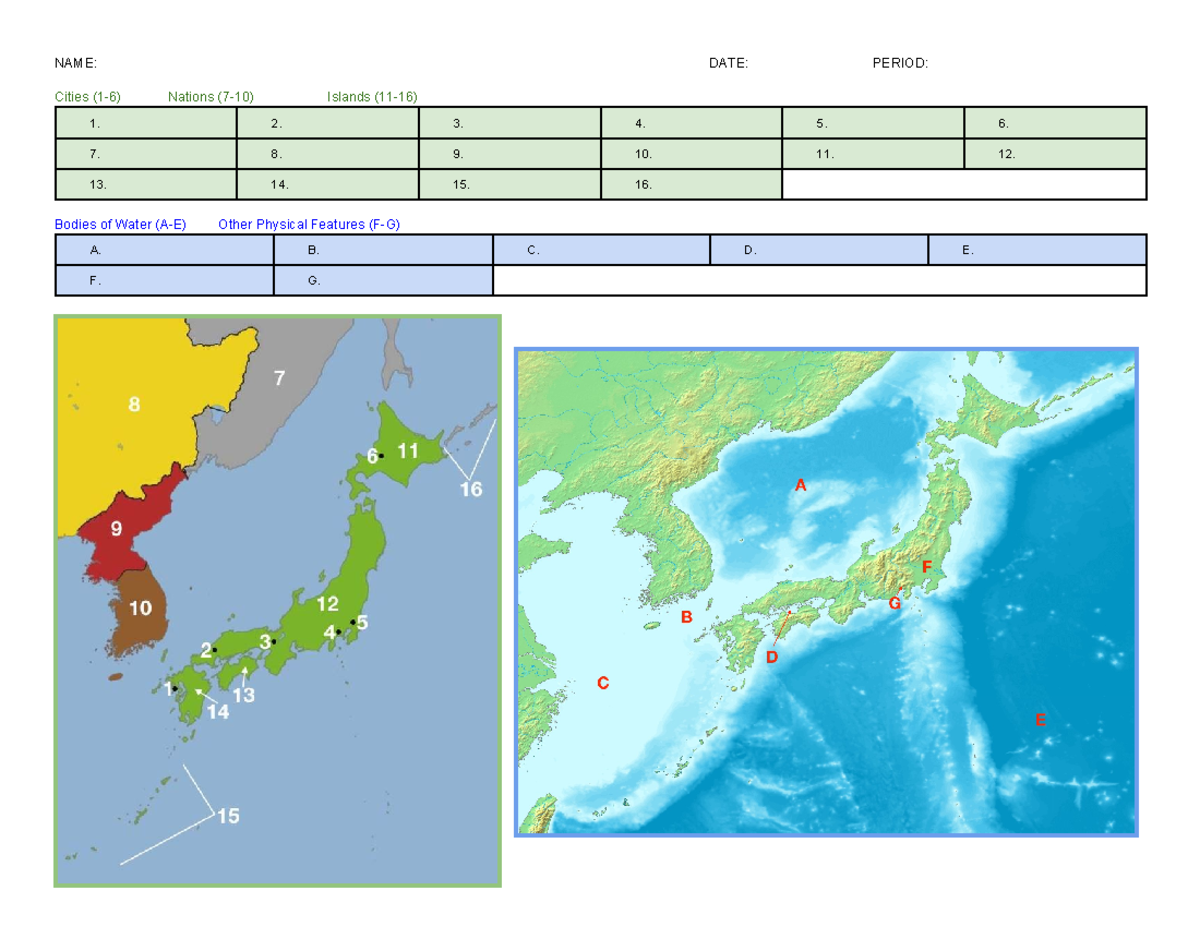Select cell 16 in the answer table
The image size is (1200, 927).
pyautogui.click(x=690, y=184)
